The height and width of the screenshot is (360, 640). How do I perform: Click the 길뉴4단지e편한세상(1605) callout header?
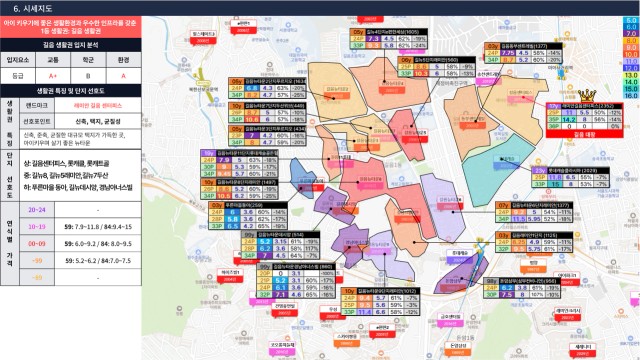pos(396,32)
